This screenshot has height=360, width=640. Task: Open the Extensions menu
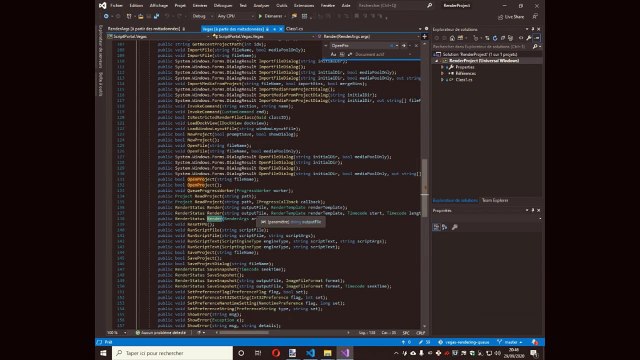304,6
